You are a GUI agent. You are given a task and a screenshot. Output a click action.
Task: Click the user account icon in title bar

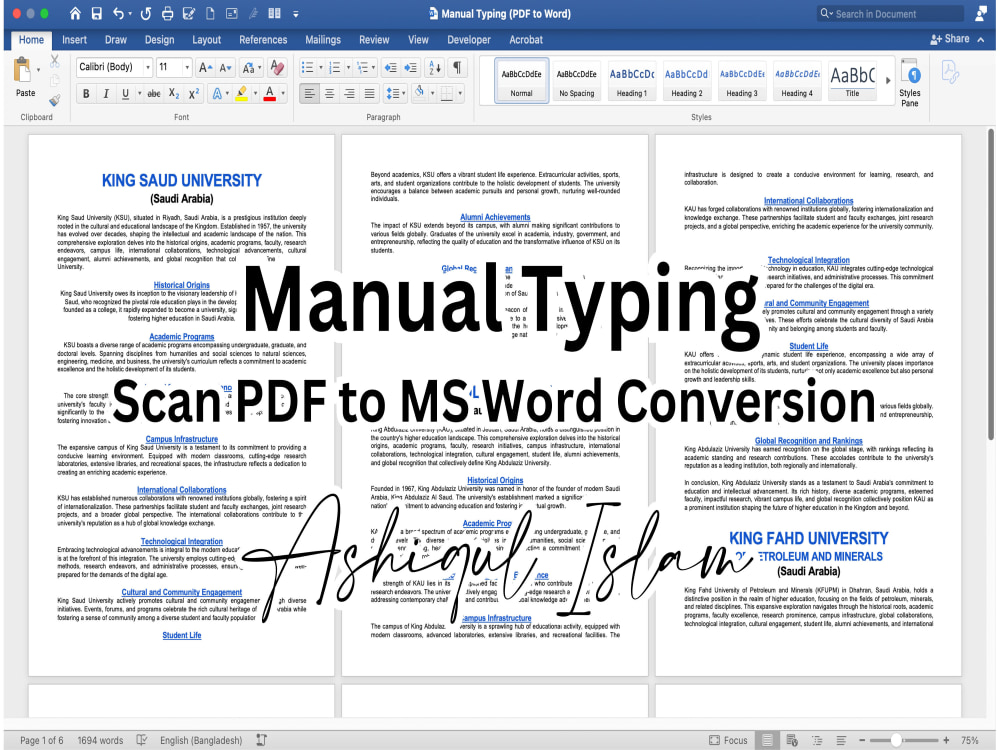pos(982,13)
